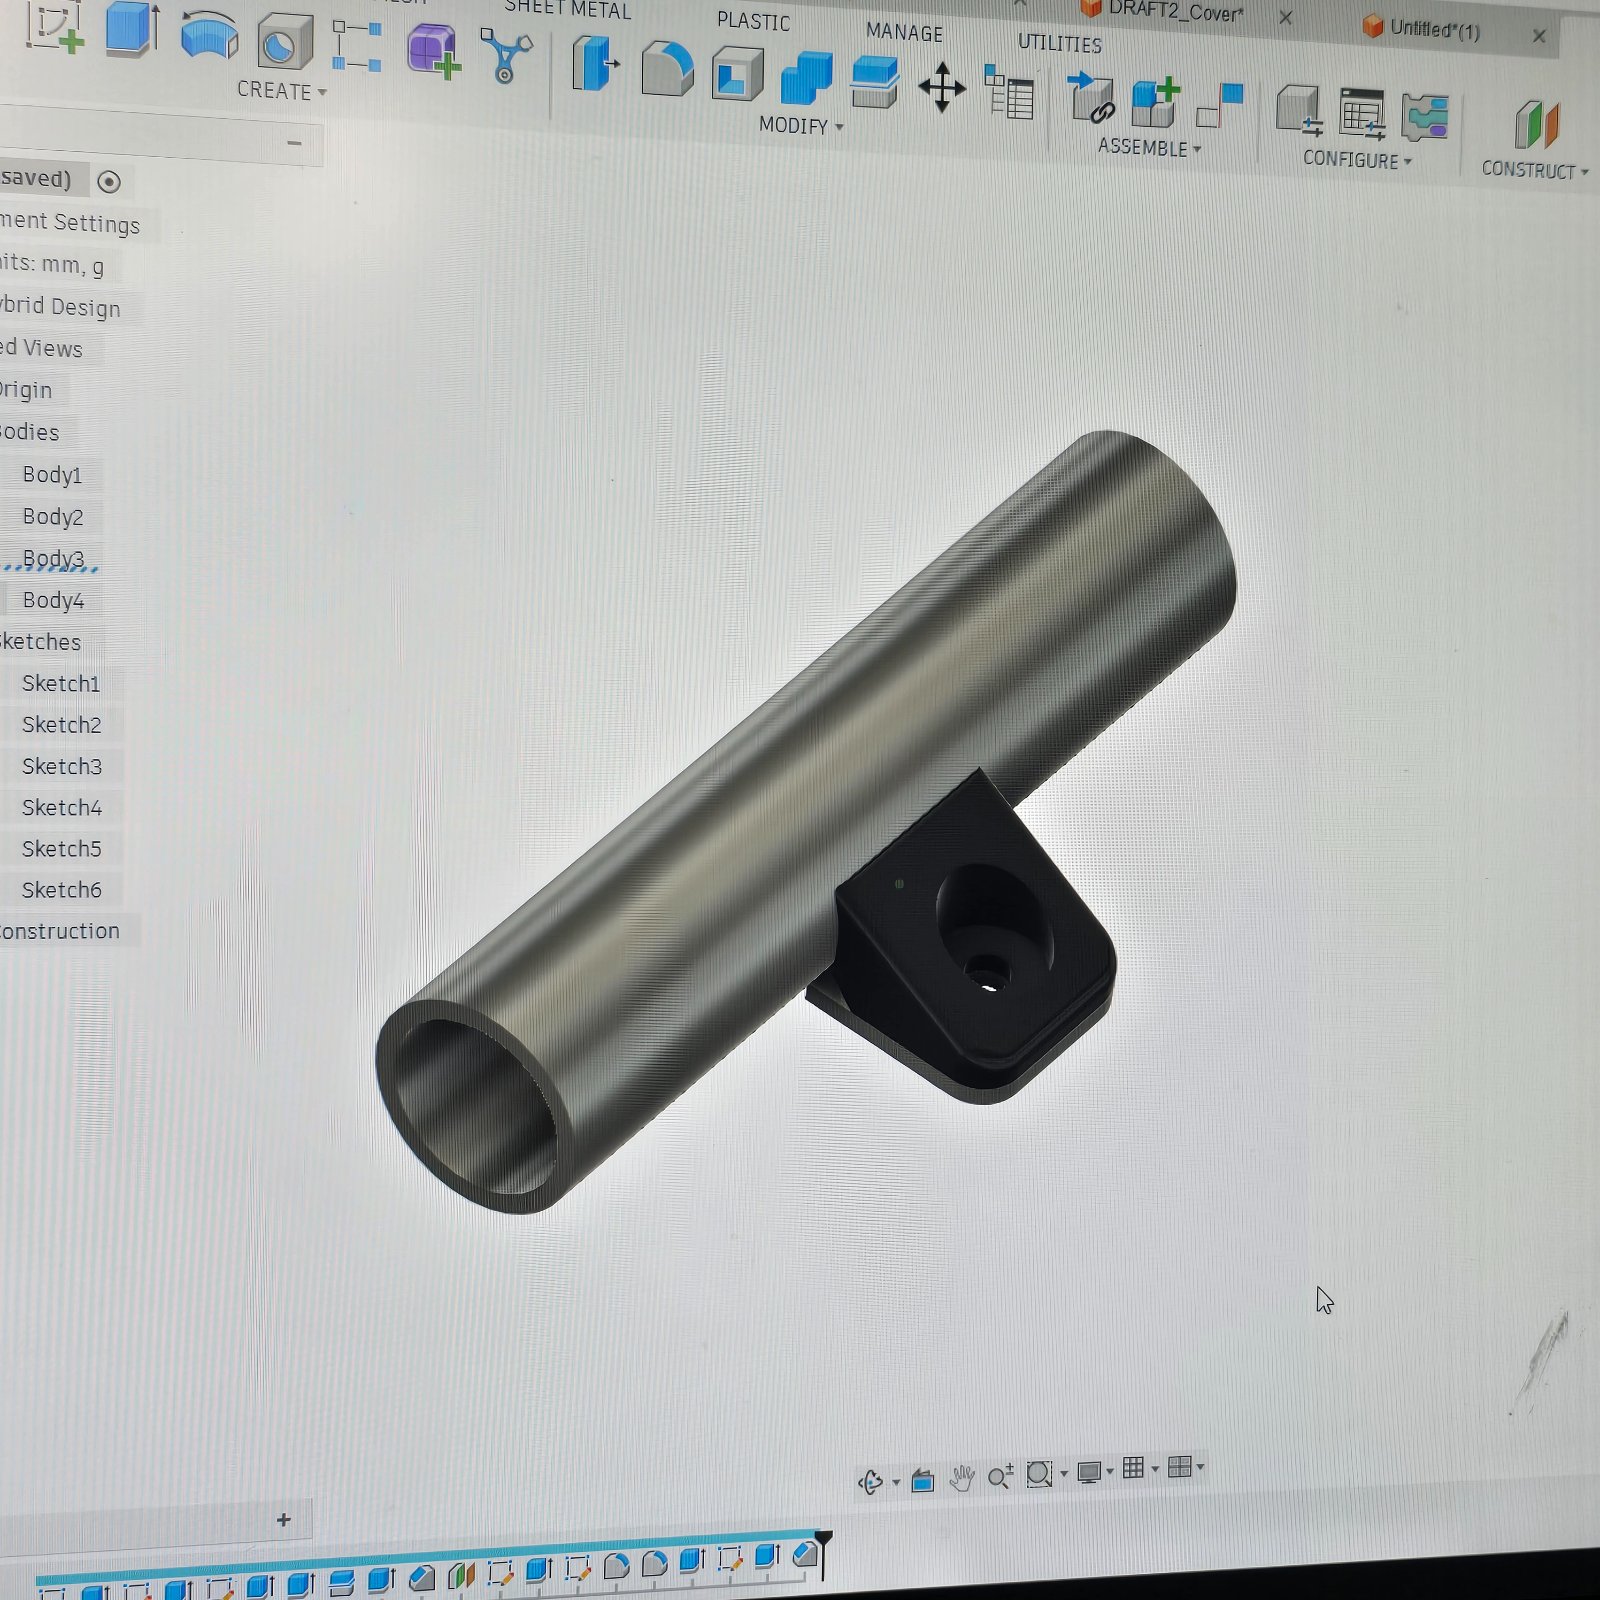Switch to the PLASTIC ribbon tab

click(753, 21)
